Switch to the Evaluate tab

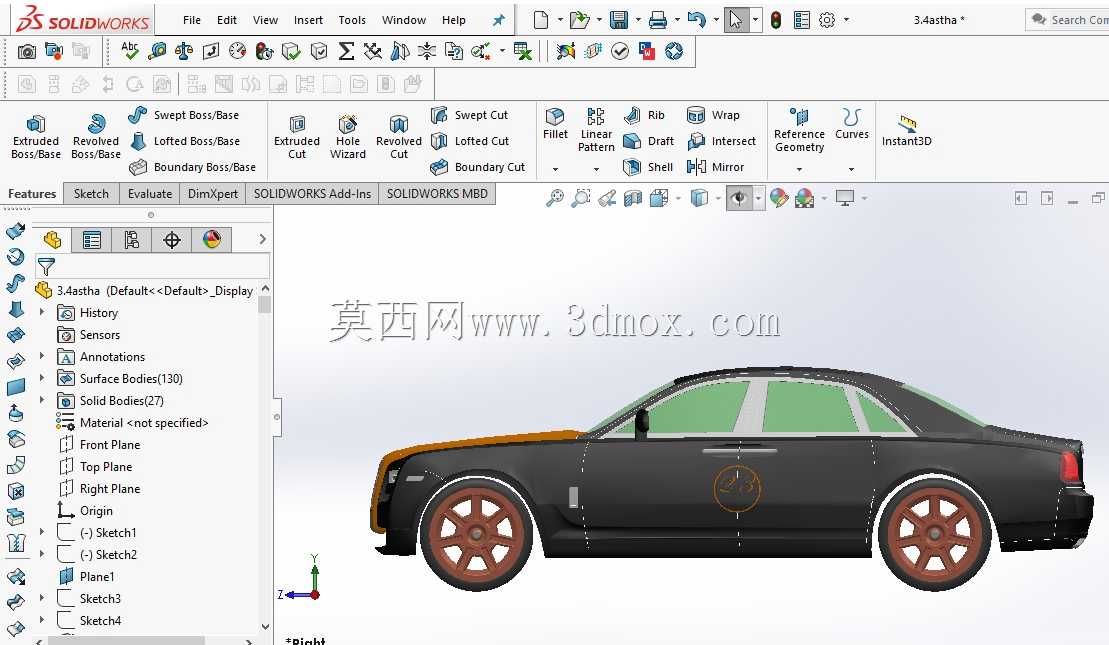point(150,194)
